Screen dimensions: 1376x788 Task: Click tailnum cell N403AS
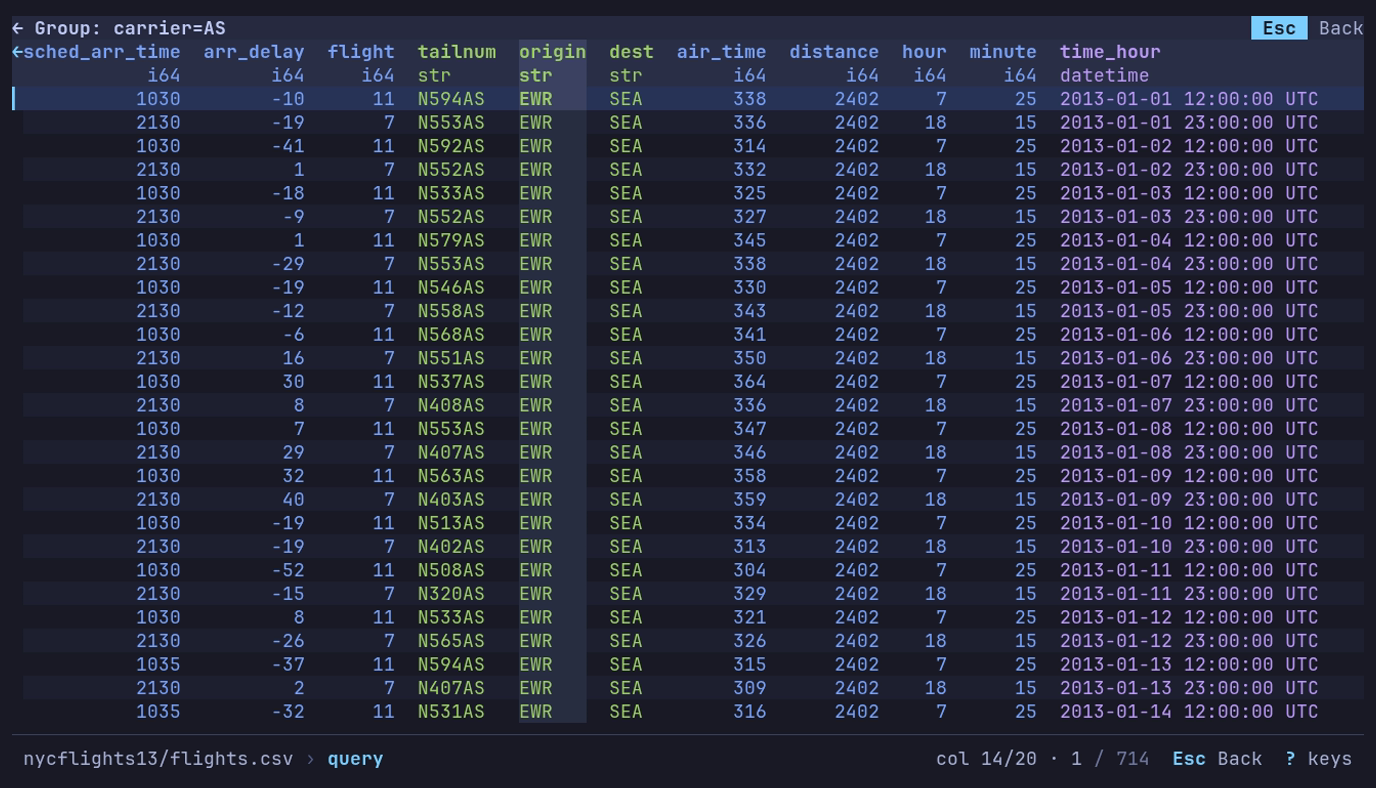click(x=451, y=499)
